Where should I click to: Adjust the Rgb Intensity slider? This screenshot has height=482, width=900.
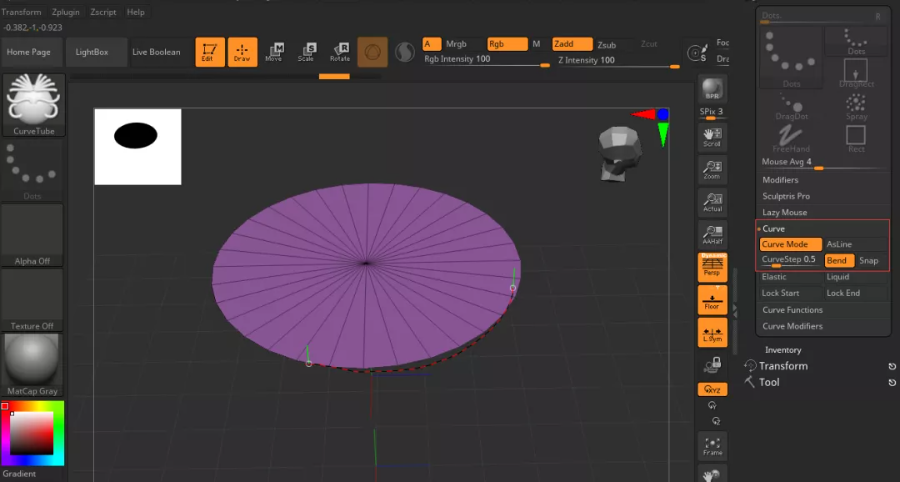(x=487, y=60)
